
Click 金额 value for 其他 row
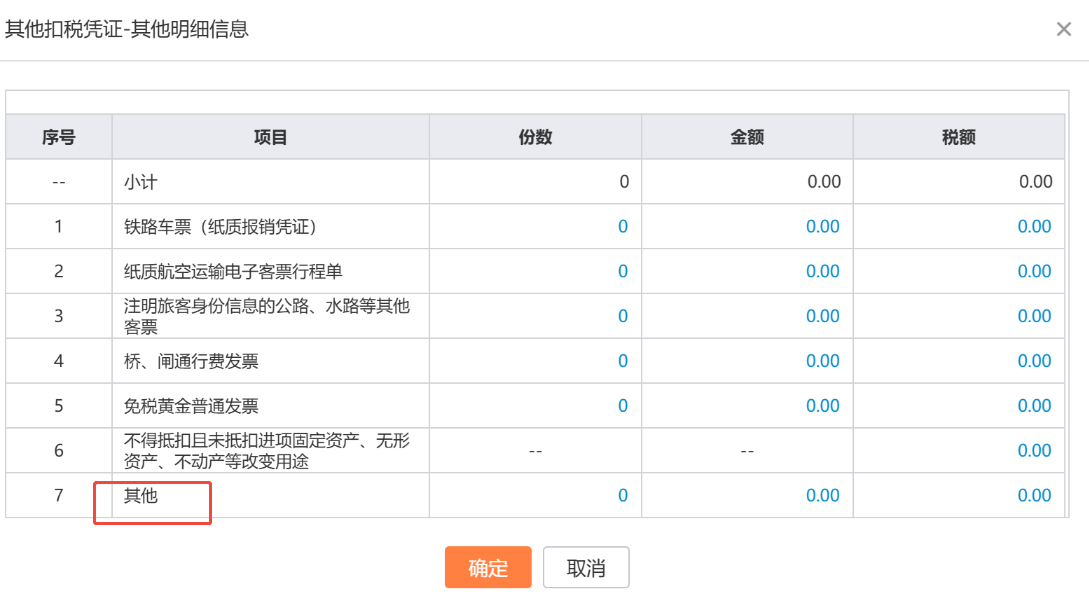[x=822, y=496]
